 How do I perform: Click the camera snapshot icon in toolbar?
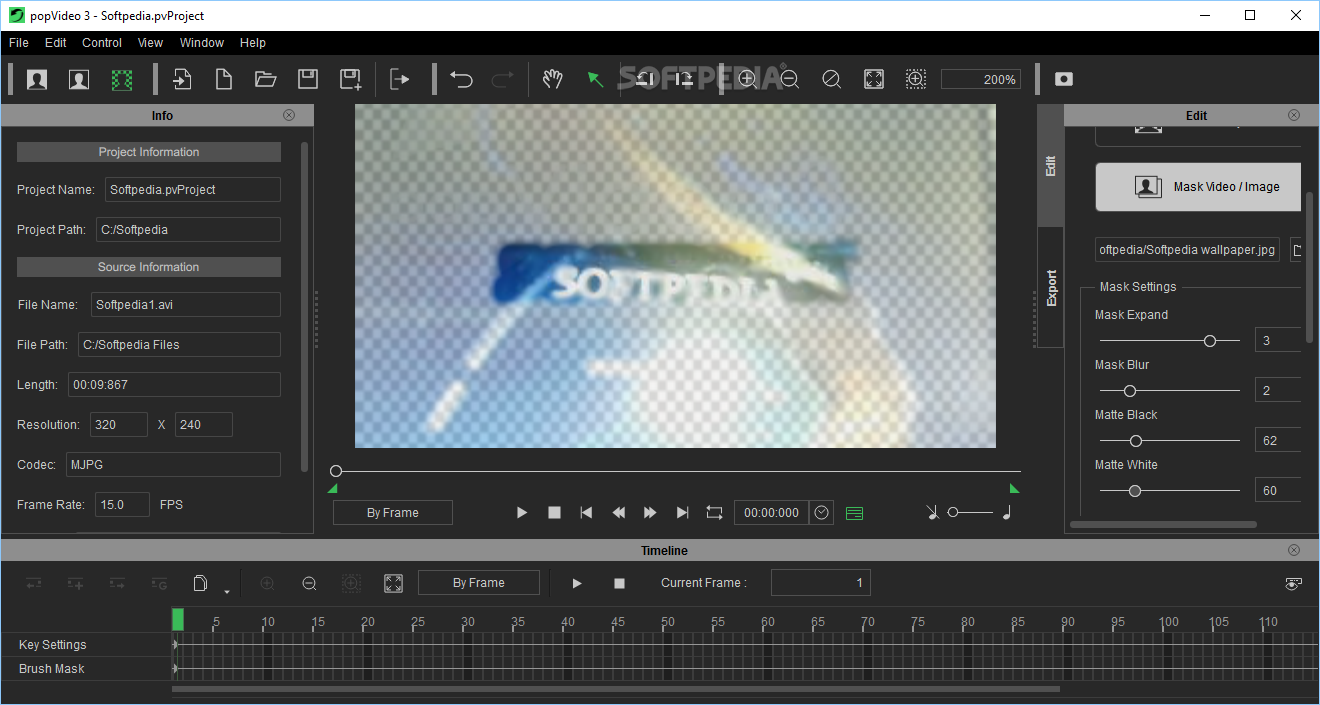click(1064, 79)
